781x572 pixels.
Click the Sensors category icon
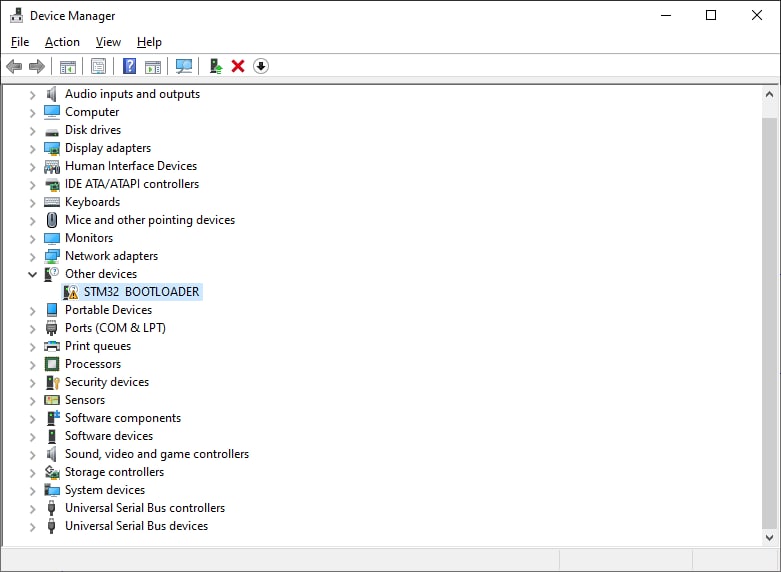pos(52,400)
